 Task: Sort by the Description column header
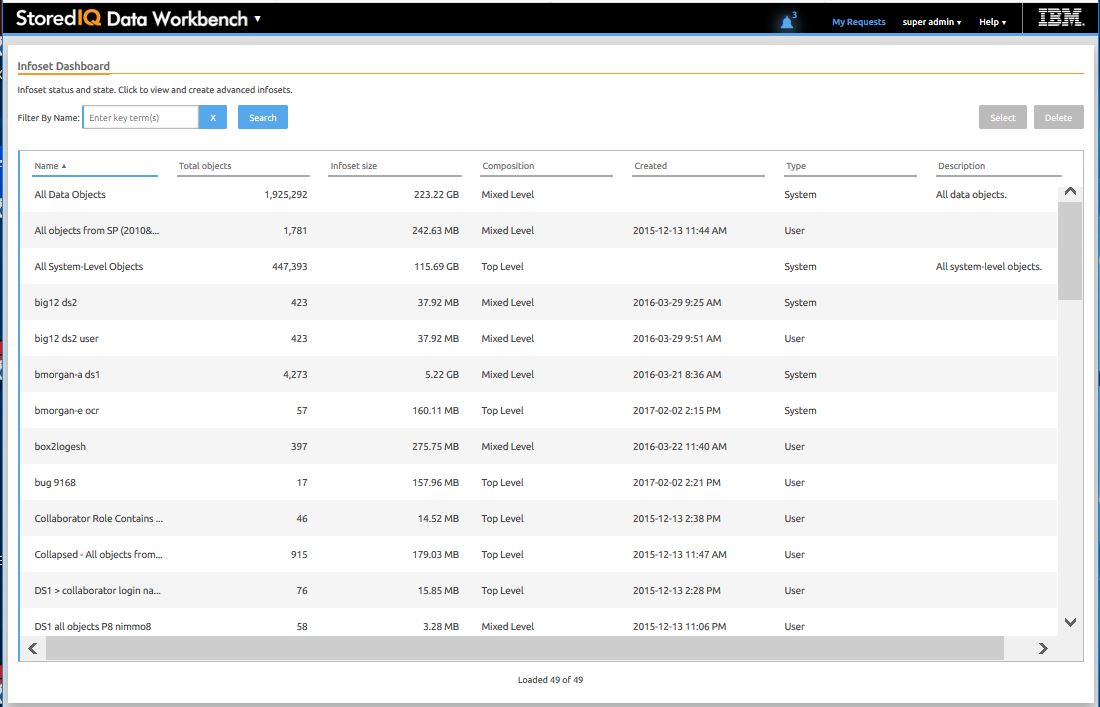(x=998, y=166)
